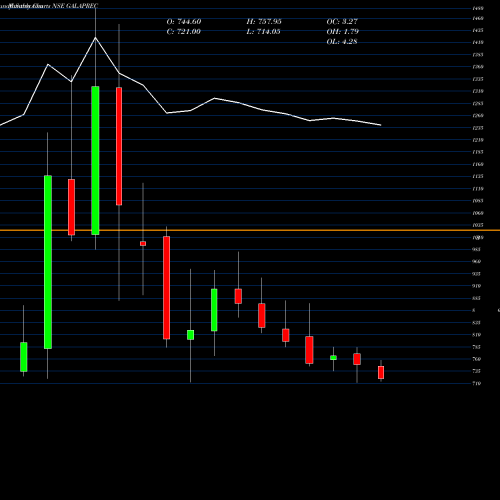The image size is (500, 500).
Task: Click the 1260 price axis label
Action: click(478, 116)
